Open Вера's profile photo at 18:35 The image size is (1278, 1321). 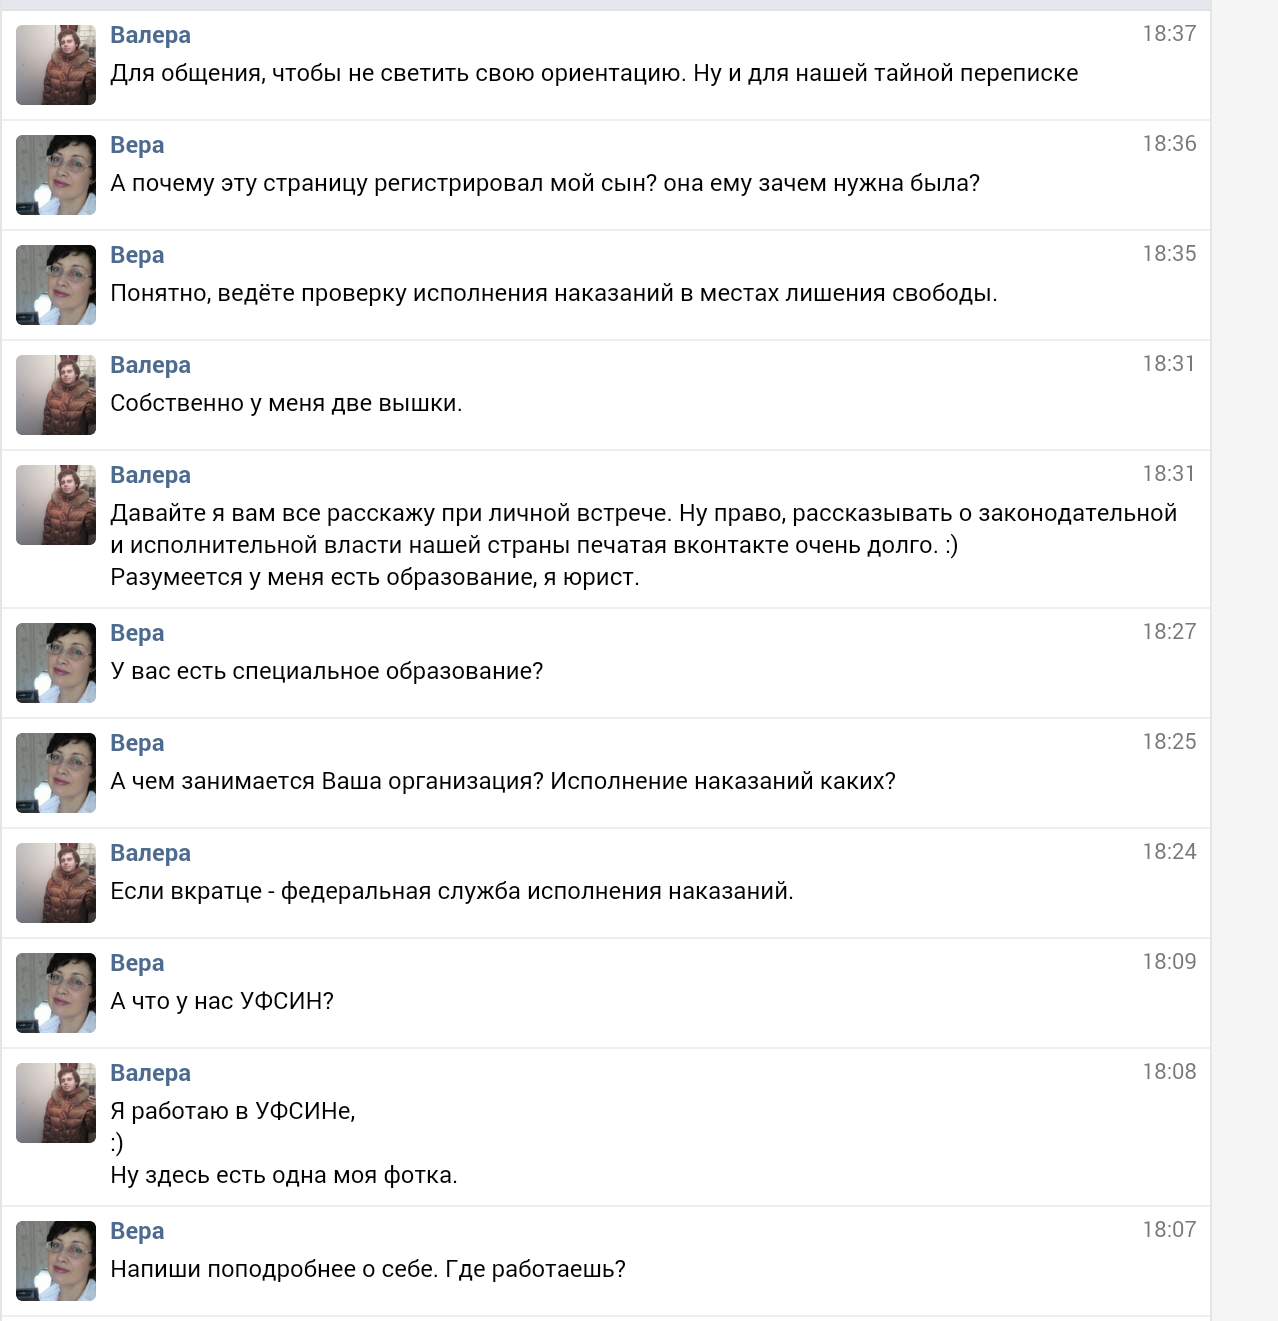[56, 285]
